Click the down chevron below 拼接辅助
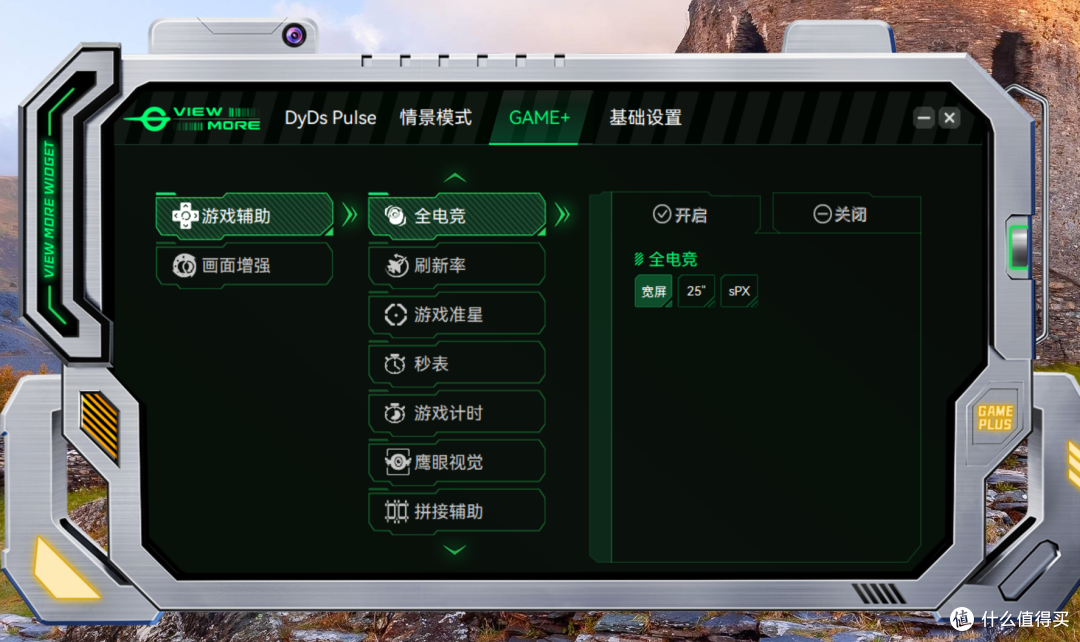Image resolution: width=1080 pixels, height=642 pixels. tap(455, 550)
